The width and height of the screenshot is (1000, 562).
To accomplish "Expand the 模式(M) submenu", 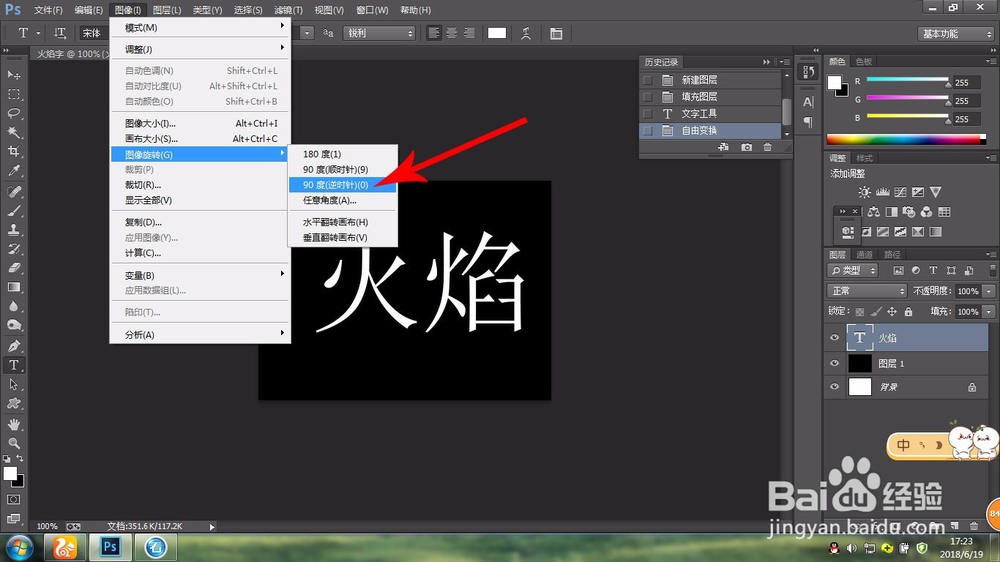I will (200, 27).
